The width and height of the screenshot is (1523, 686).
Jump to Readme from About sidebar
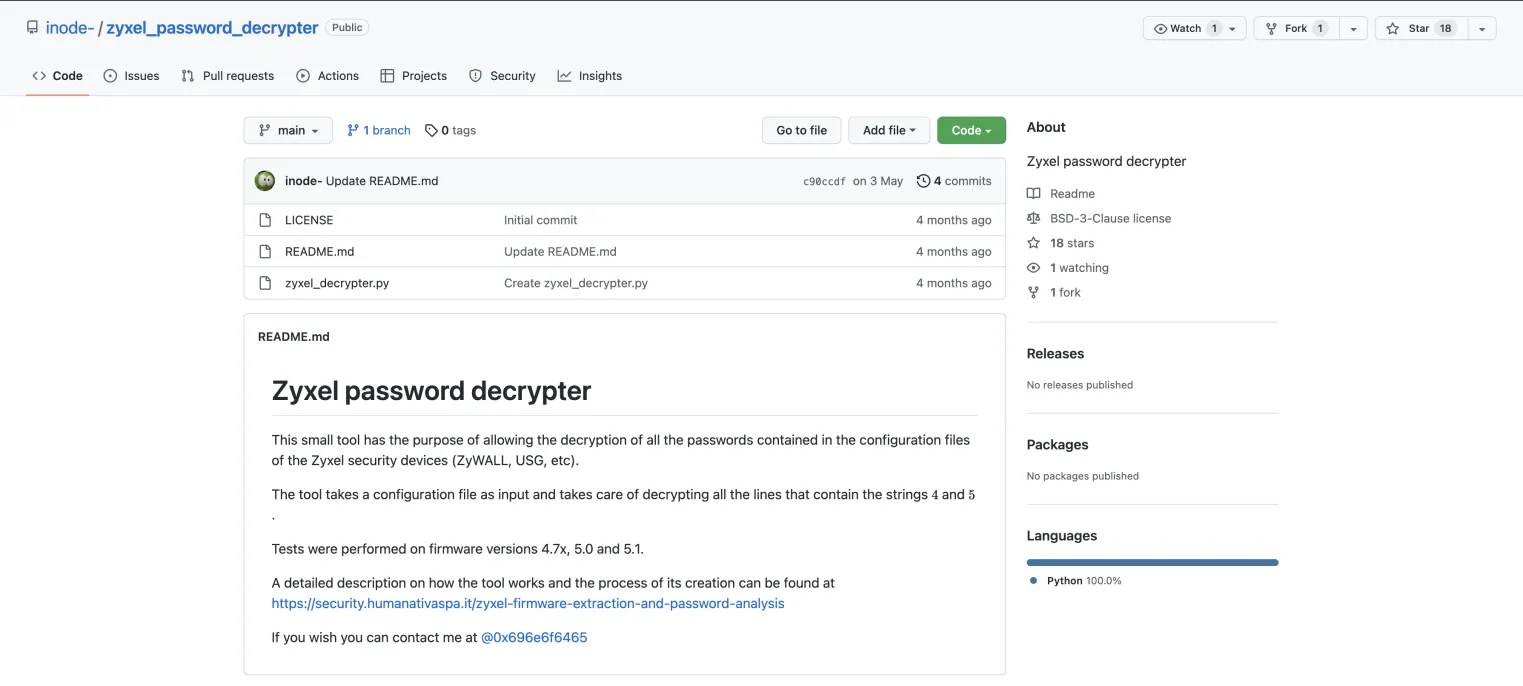click(1072, 194)
